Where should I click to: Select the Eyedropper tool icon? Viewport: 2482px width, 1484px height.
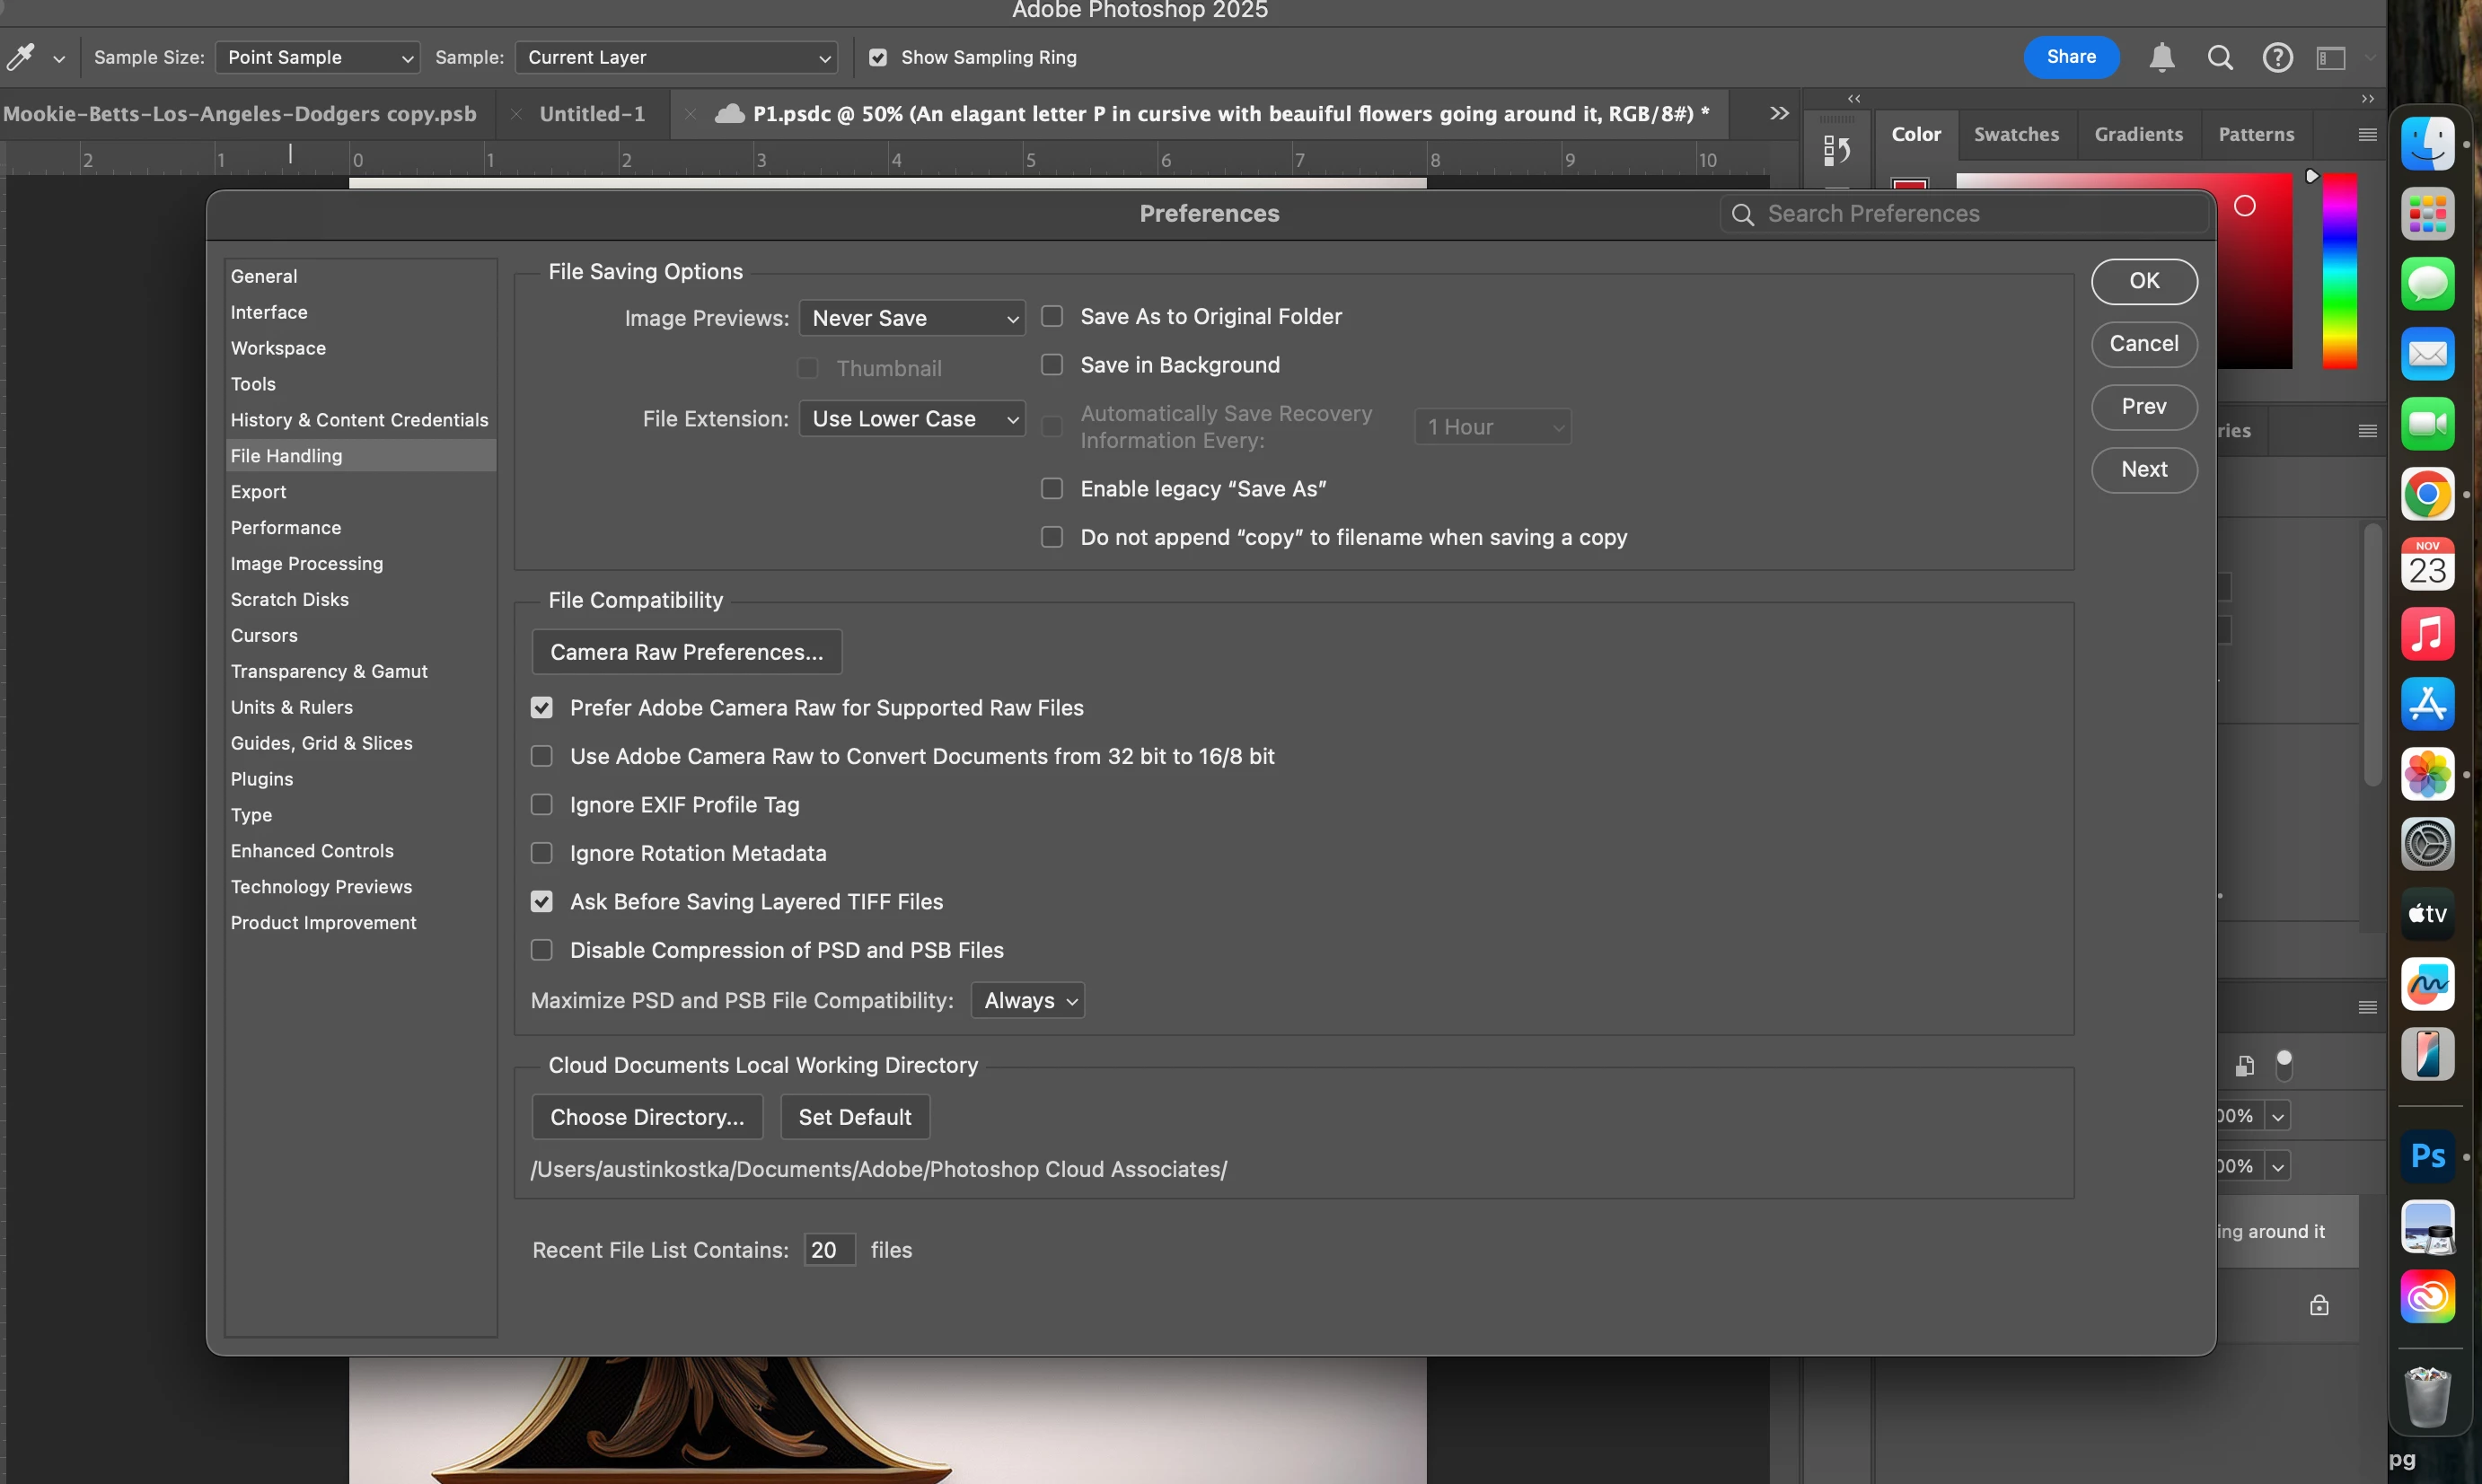20,57
